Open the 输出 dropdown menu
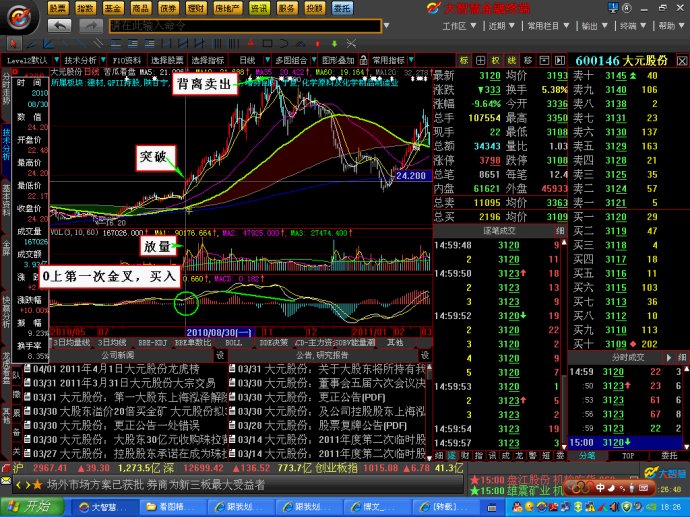 (595, 26)
